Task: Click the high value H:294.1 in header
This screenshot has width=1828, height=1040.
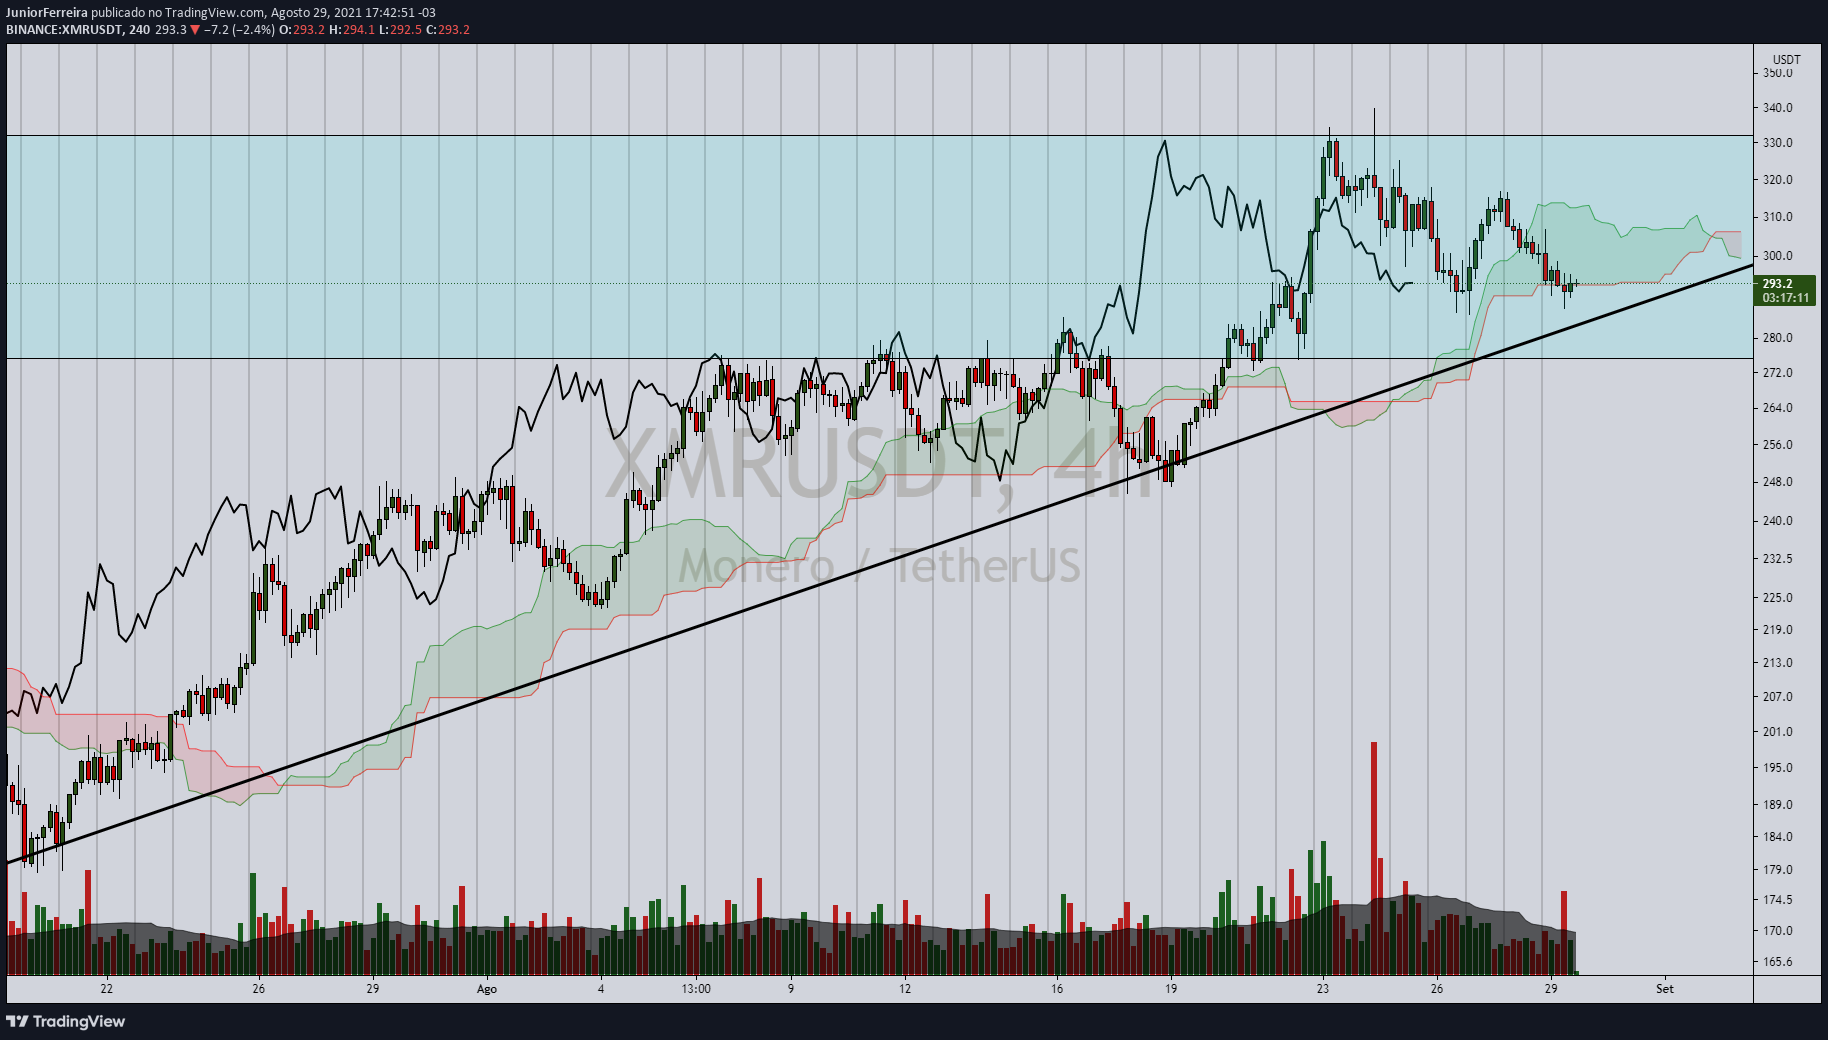Action: 352,29
